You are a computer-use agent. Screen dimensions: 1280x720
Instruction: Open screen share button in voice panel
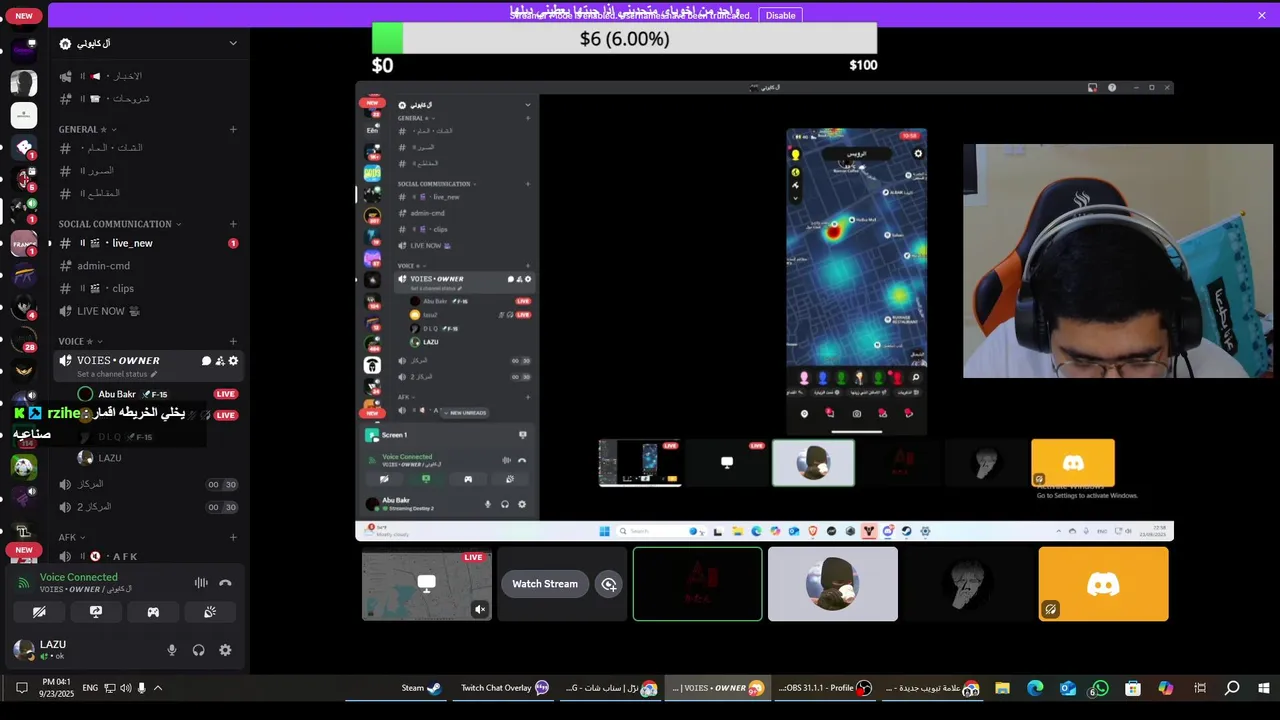click(x=96, y=612)
